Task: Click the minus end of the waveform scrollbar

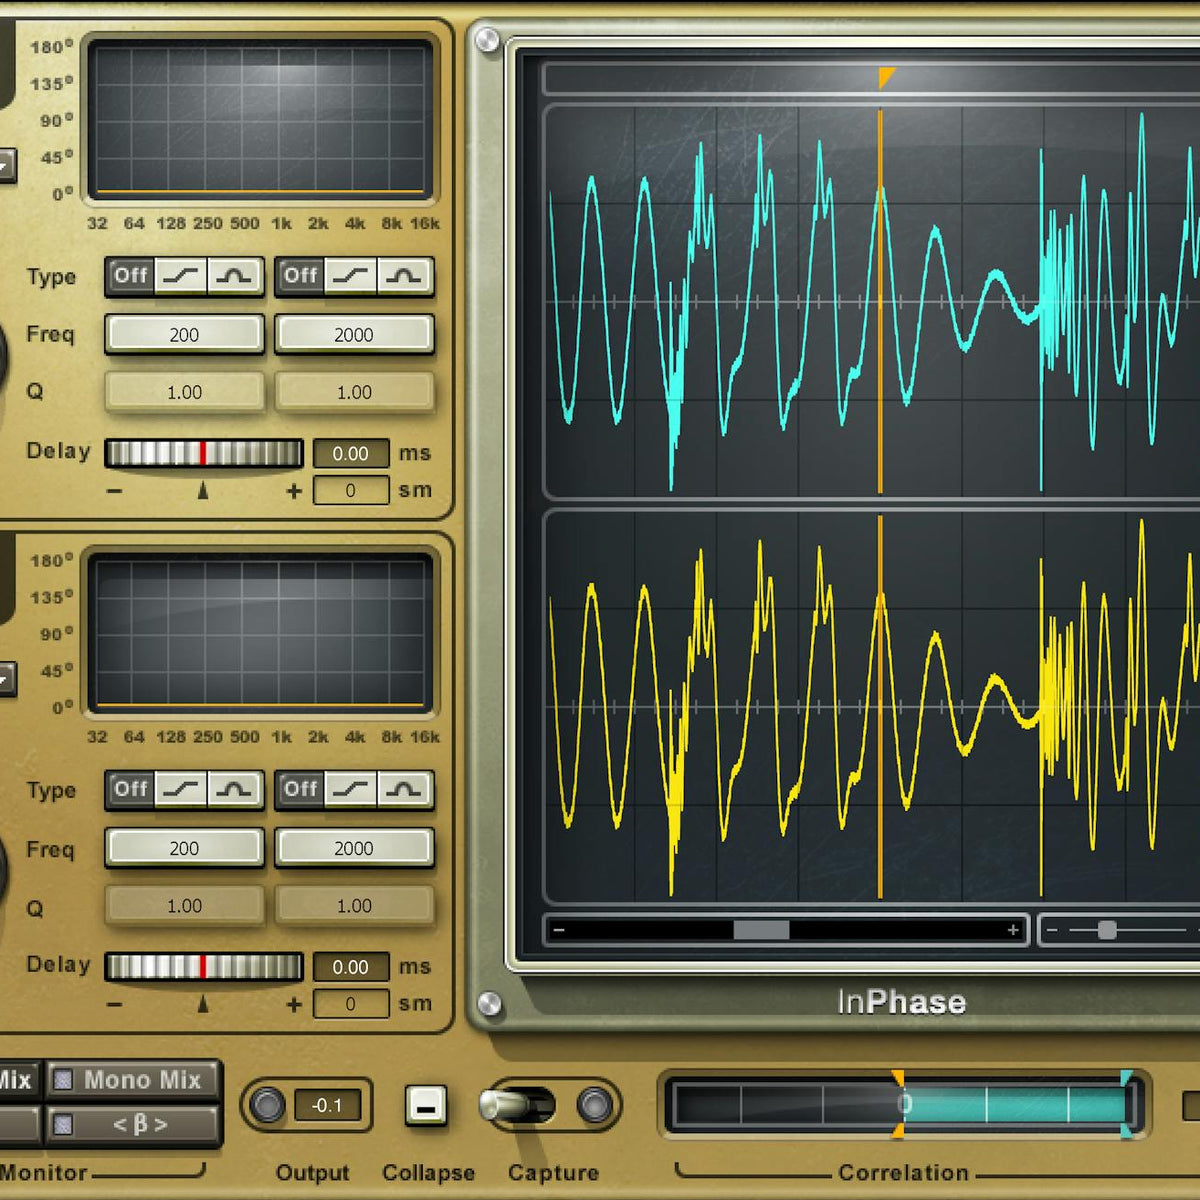Action: pos(559,930)
